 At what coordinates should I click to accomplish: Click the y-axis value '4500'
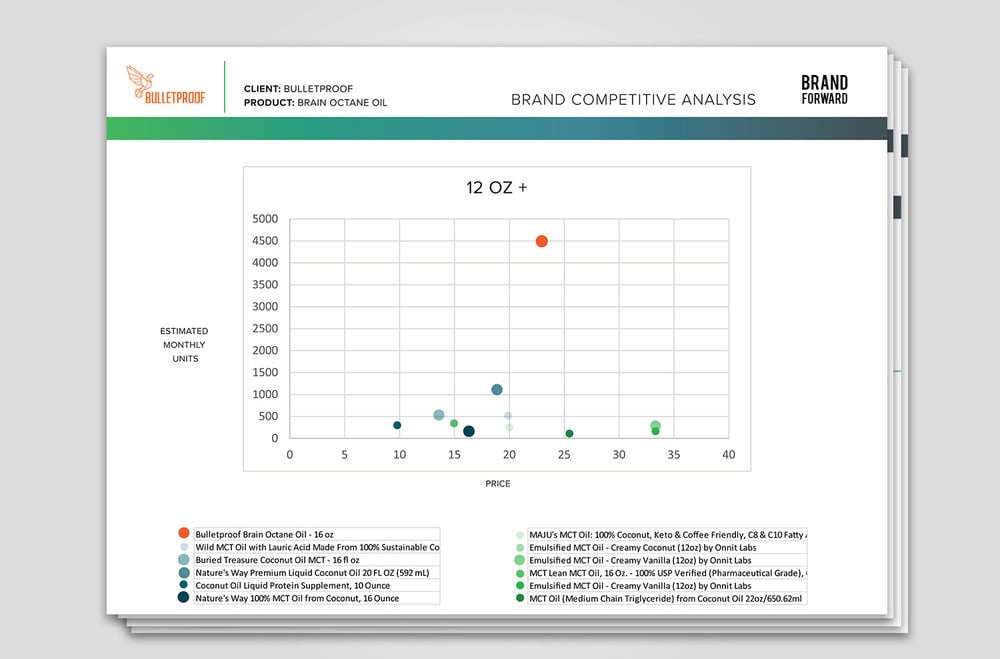coord(265,241)
